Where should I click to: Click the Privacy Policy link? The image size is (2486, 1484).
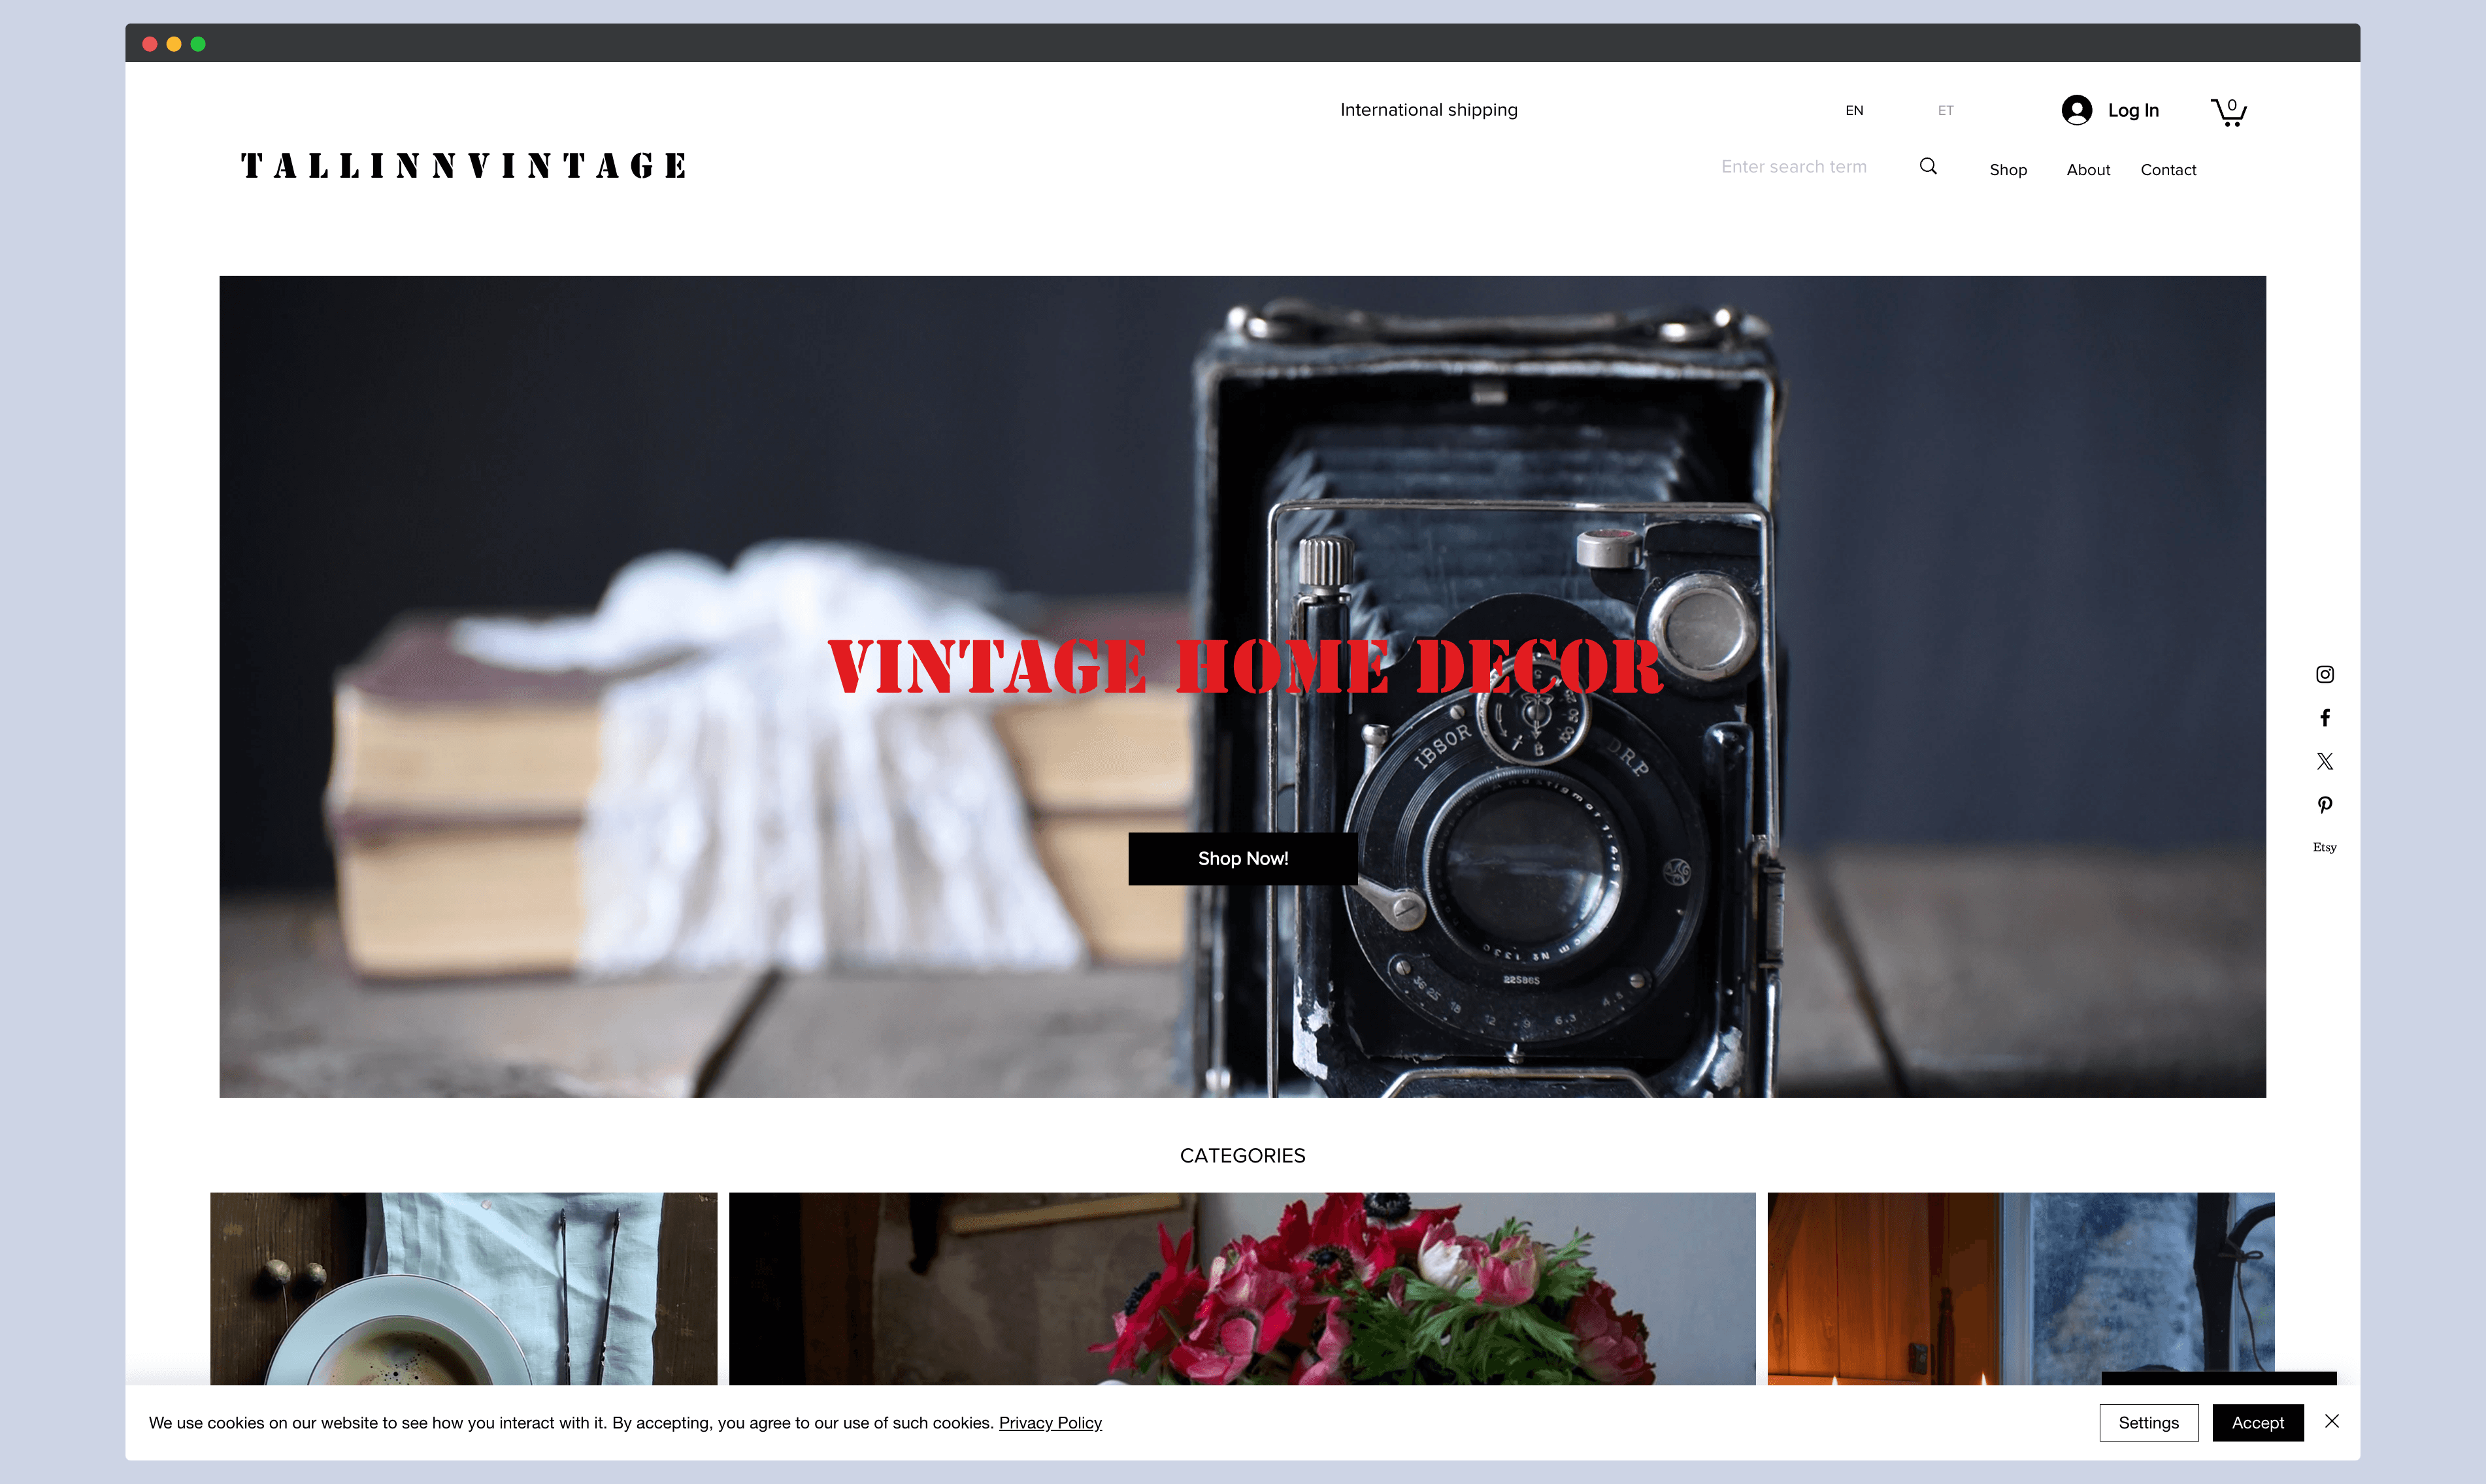(x=1050, y=1422)
